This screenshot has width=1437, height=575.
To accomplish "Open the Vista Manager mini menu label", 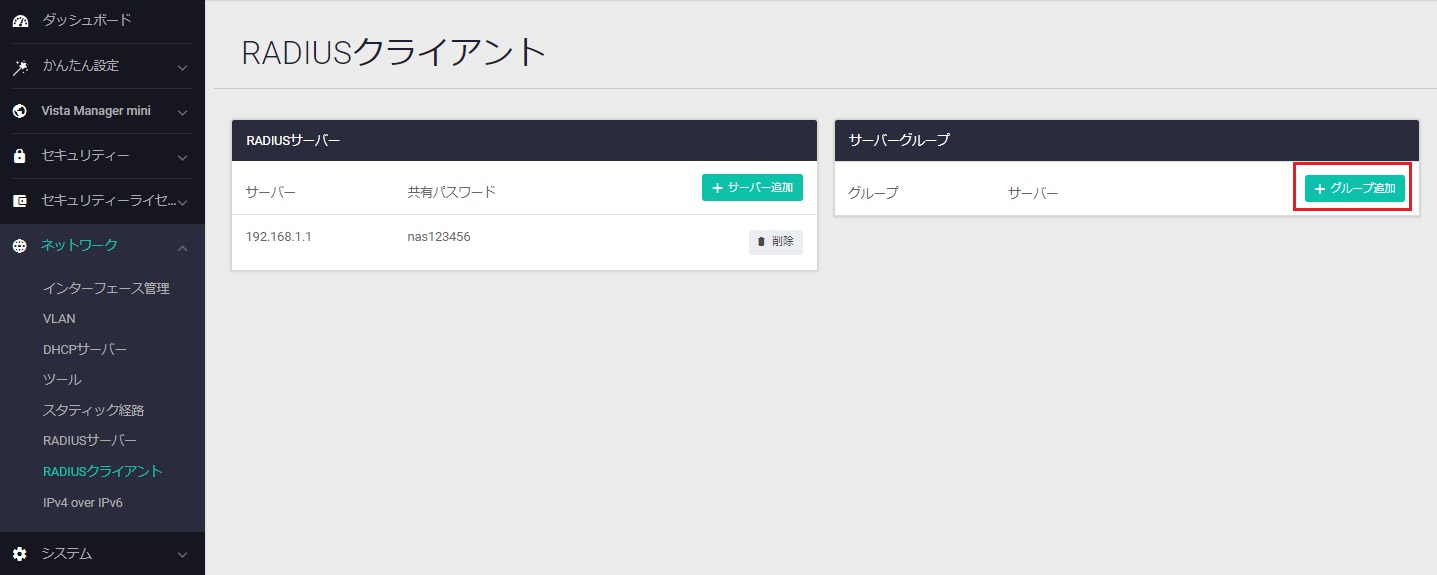I will point(96,111).
